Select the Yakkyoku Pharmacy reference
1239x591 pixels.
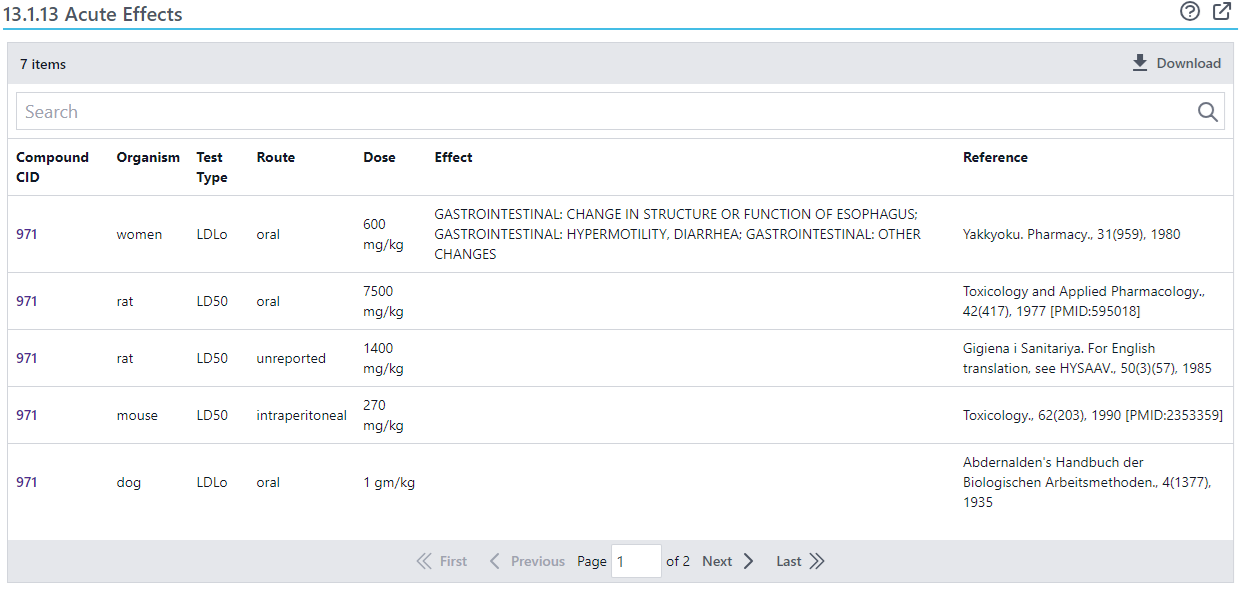pyautogui.click(x=1071, y=234)
